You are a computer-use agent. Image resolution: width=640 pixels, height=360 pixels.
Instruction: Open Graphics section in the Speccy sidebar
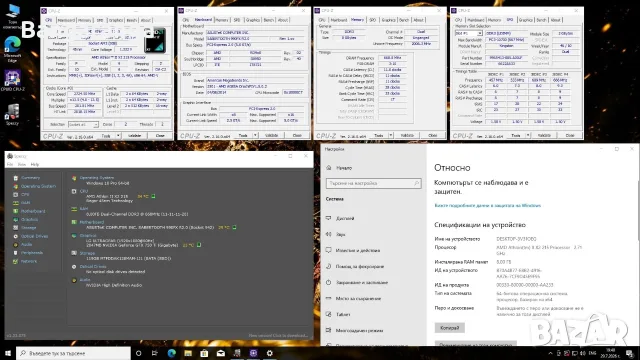click(29, 220)
